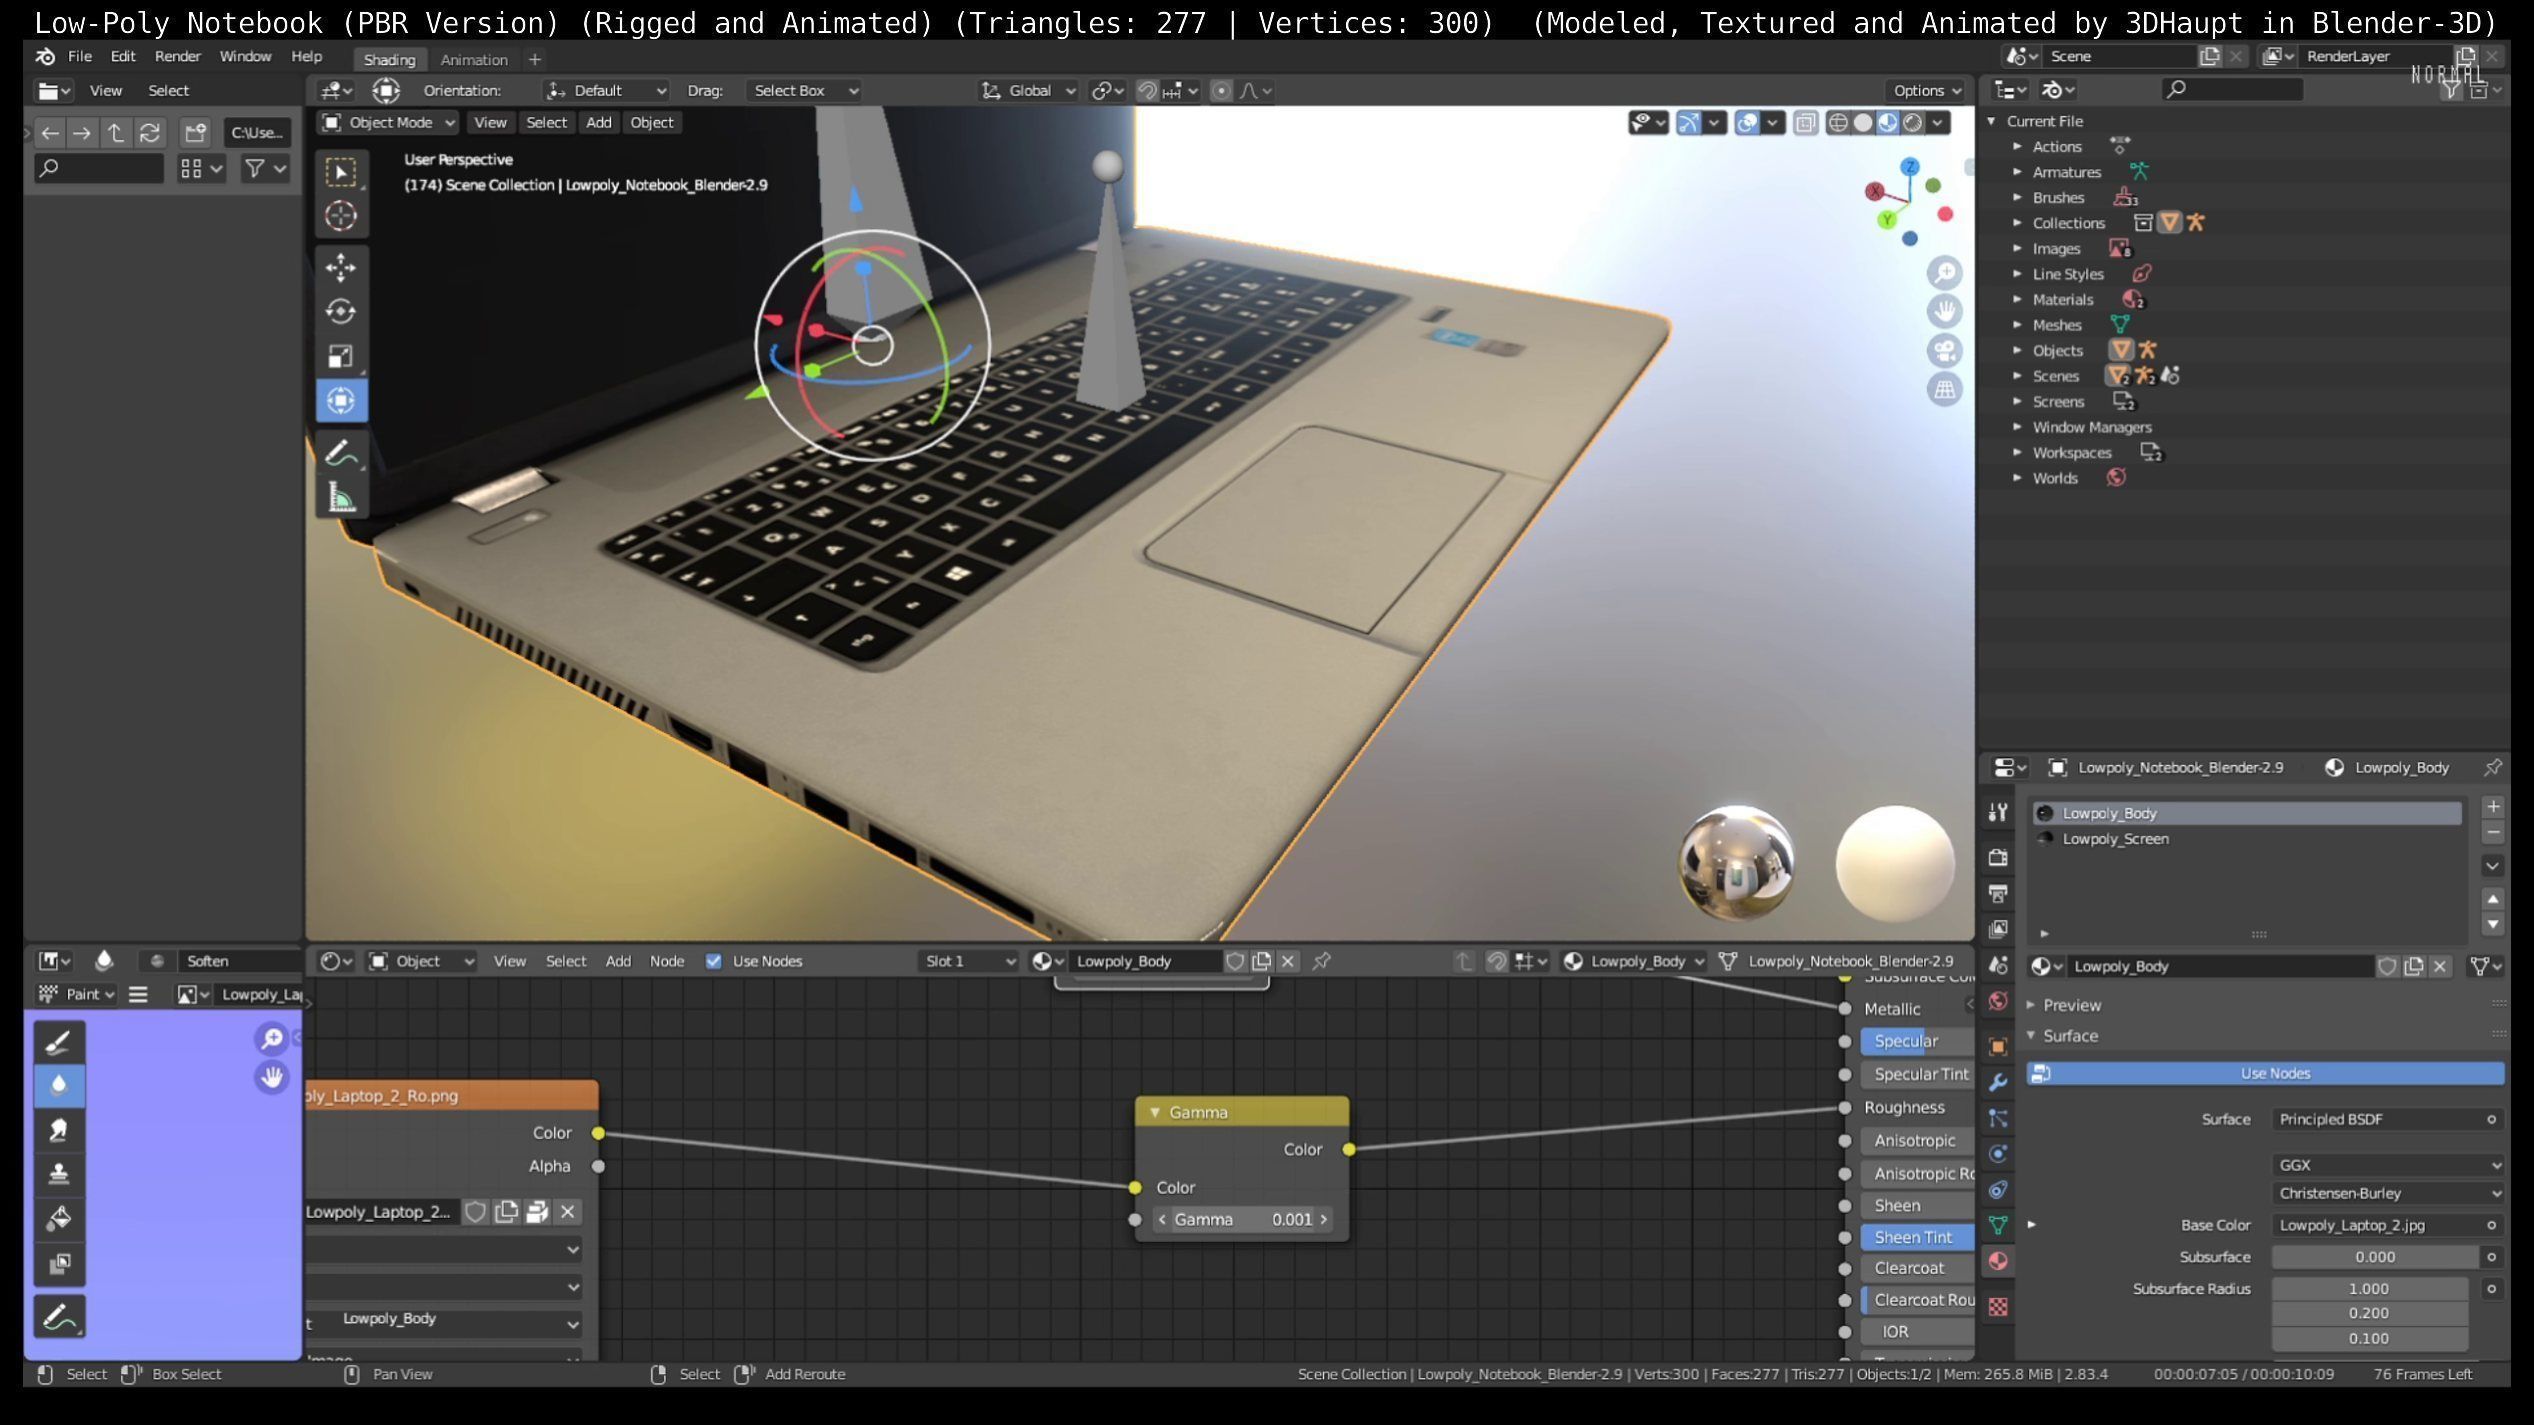The image size is (2534, 1425).
Task: Toggle snapping magnet in header
Action: 1147,91
